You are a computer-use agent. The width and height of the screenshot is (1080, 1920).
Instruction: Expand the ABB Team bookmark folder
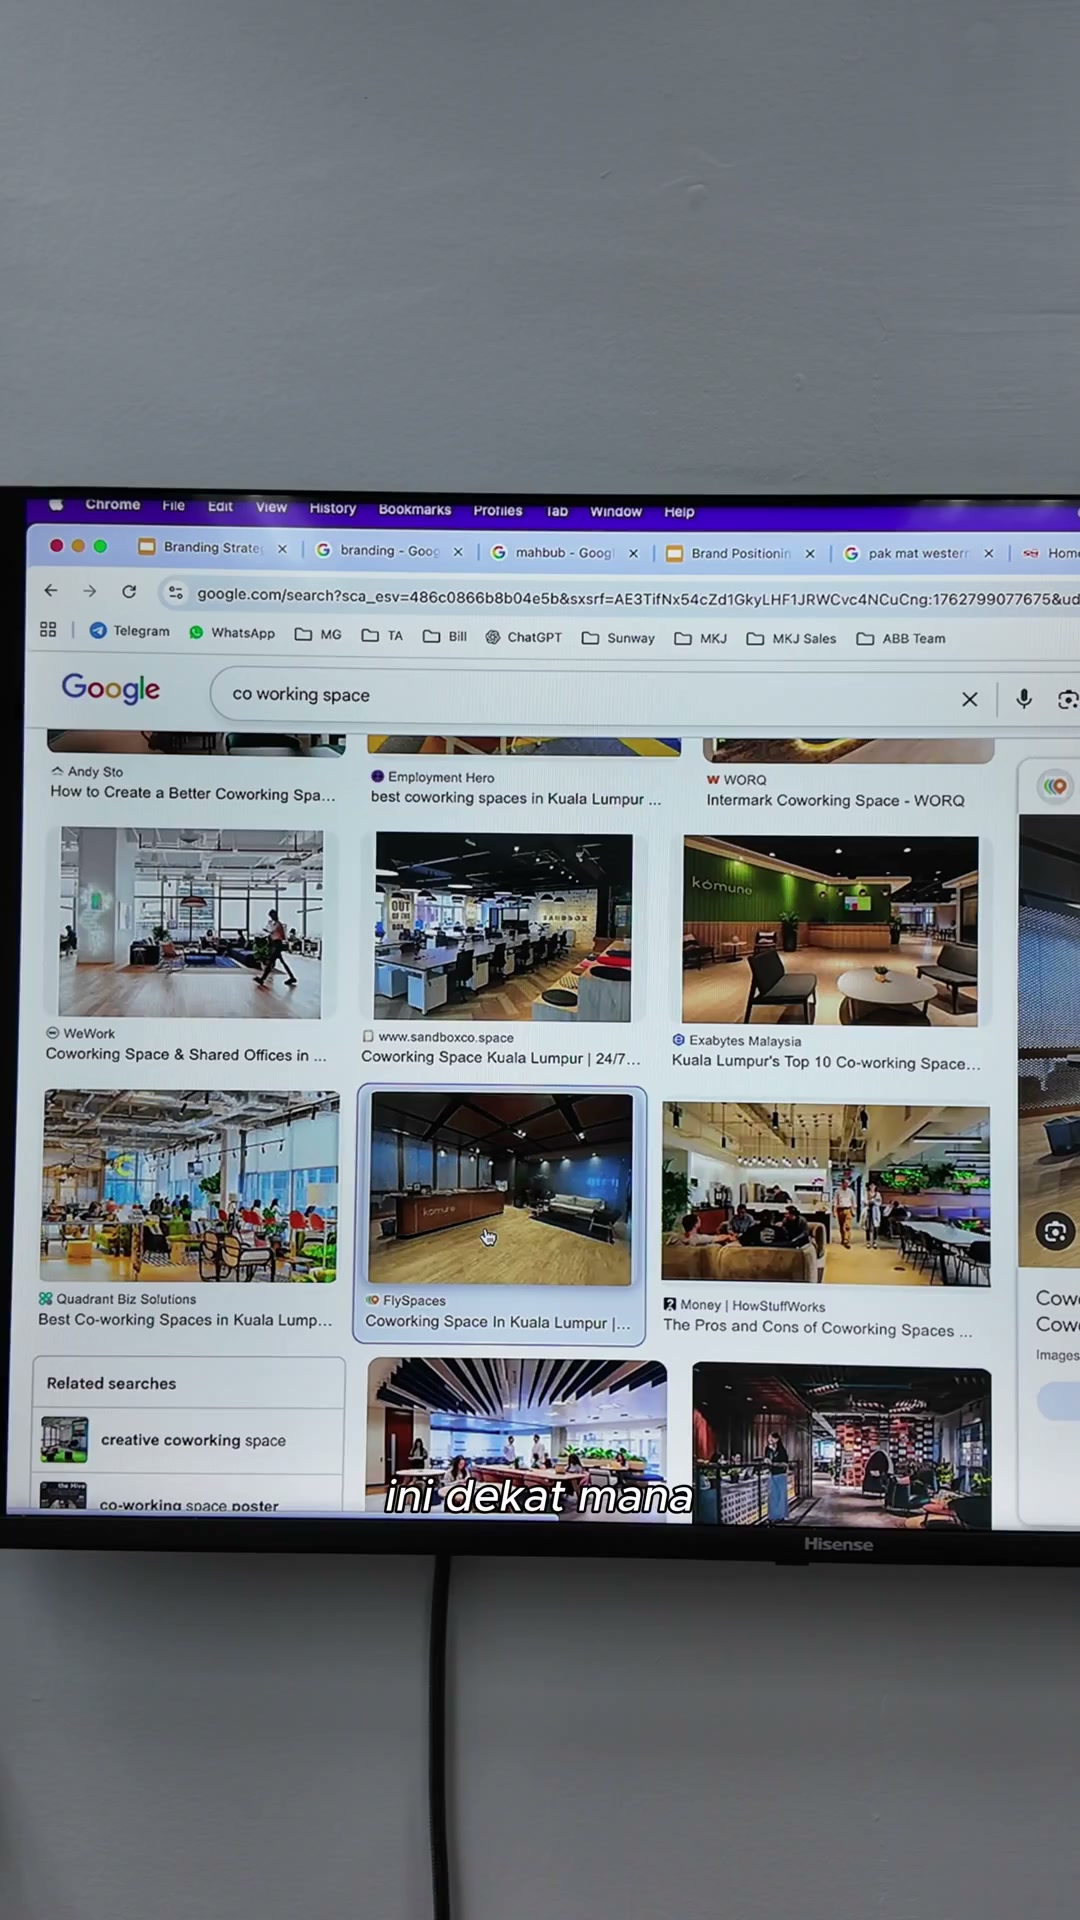(901, 638)
